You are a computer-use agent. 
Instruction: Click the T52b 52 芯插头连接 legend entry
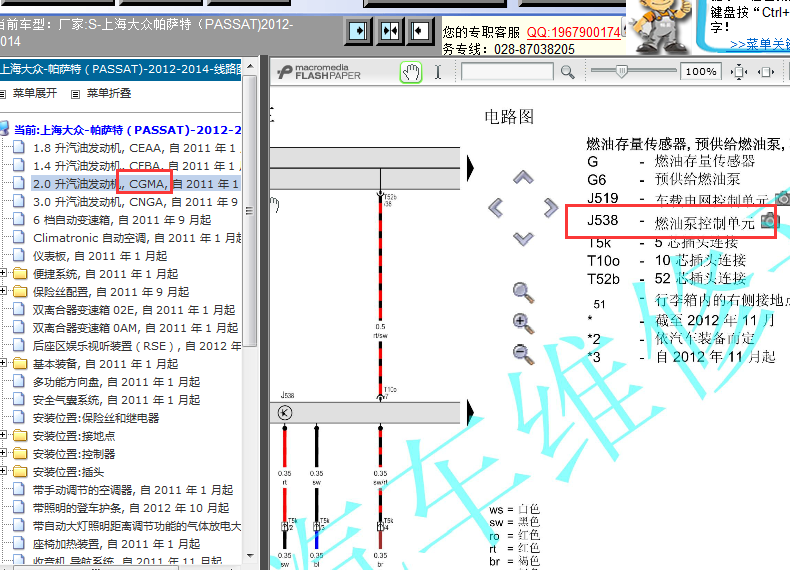coord(667,279)
